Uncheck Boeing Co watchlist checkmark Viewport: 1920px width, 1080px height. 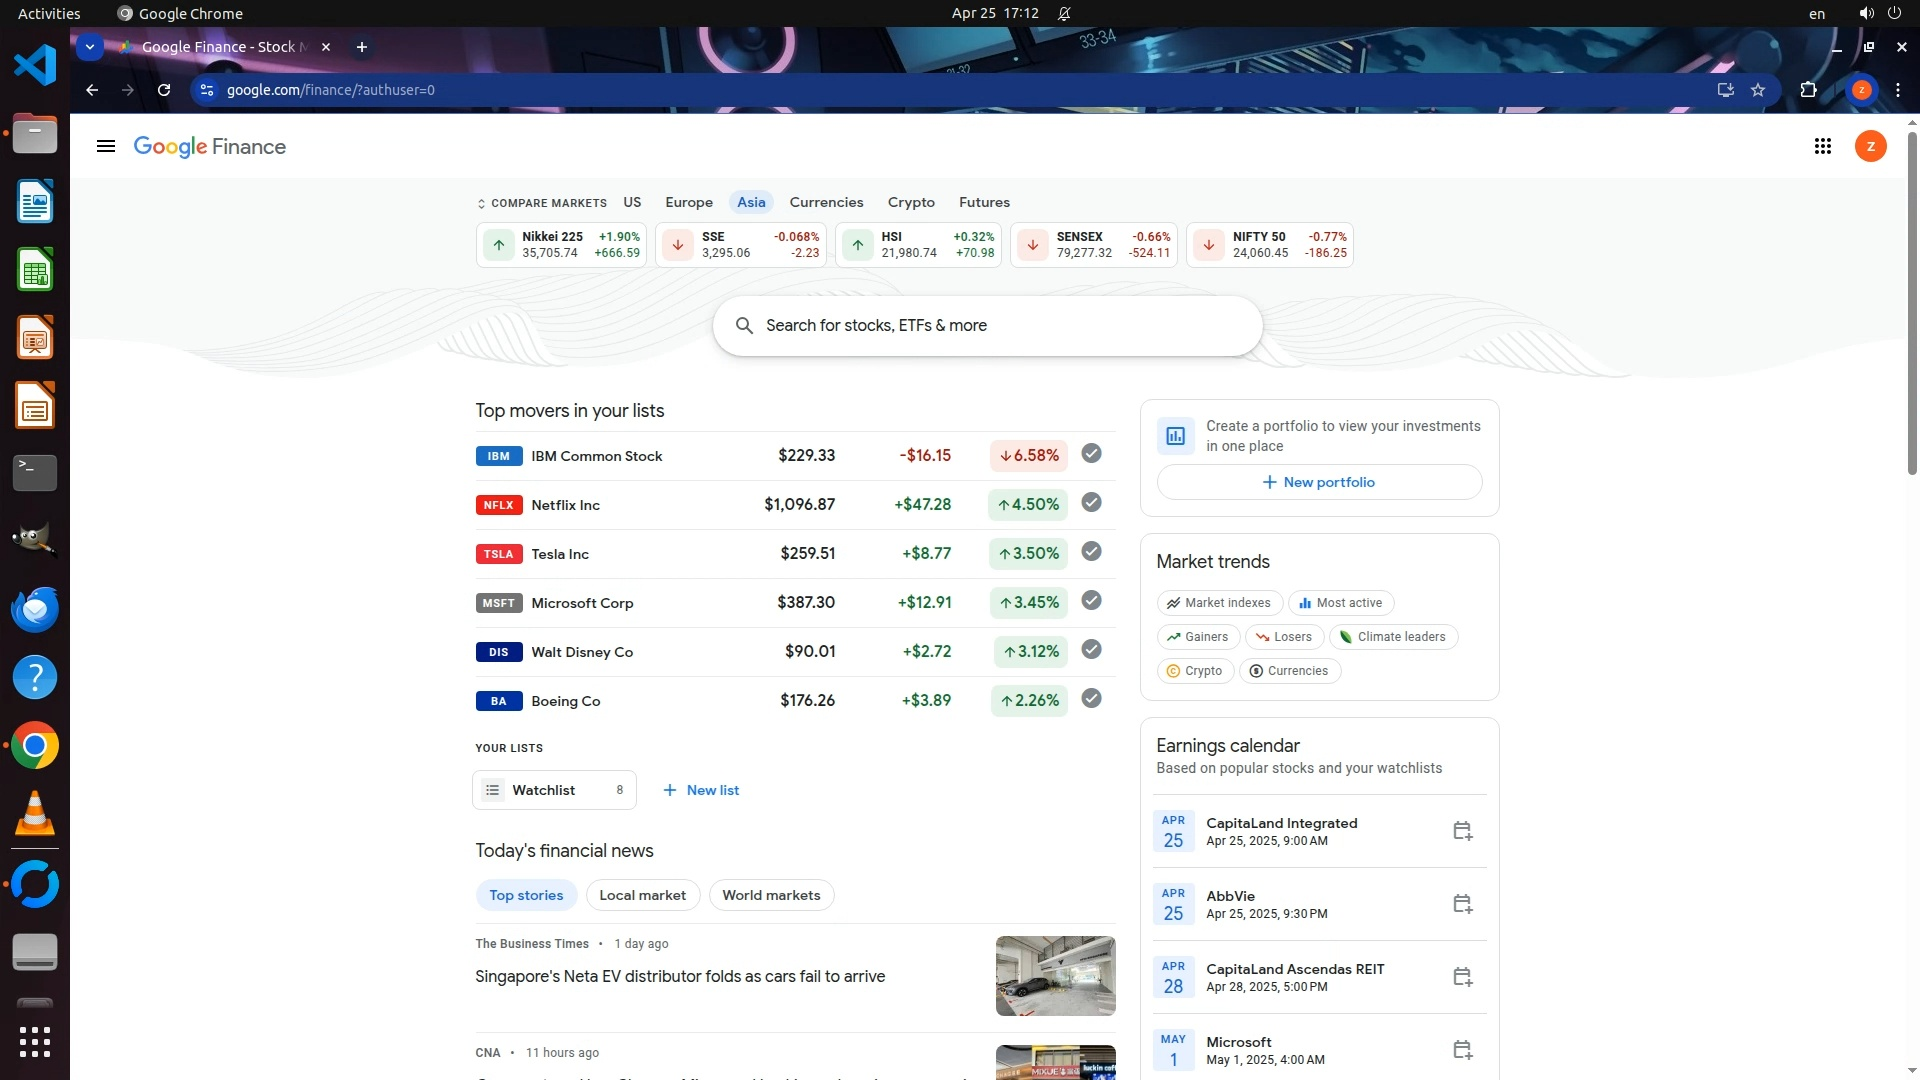(x=1091, y=699)
